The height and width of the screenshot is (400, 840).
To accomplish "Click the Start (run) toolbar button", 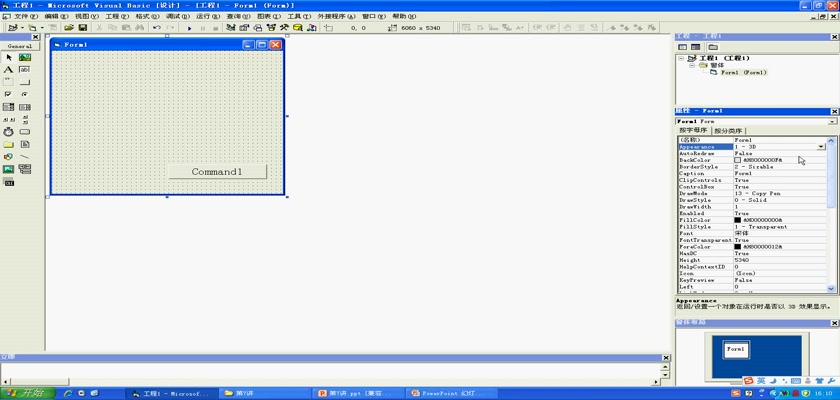I will [x=190, y=28].
